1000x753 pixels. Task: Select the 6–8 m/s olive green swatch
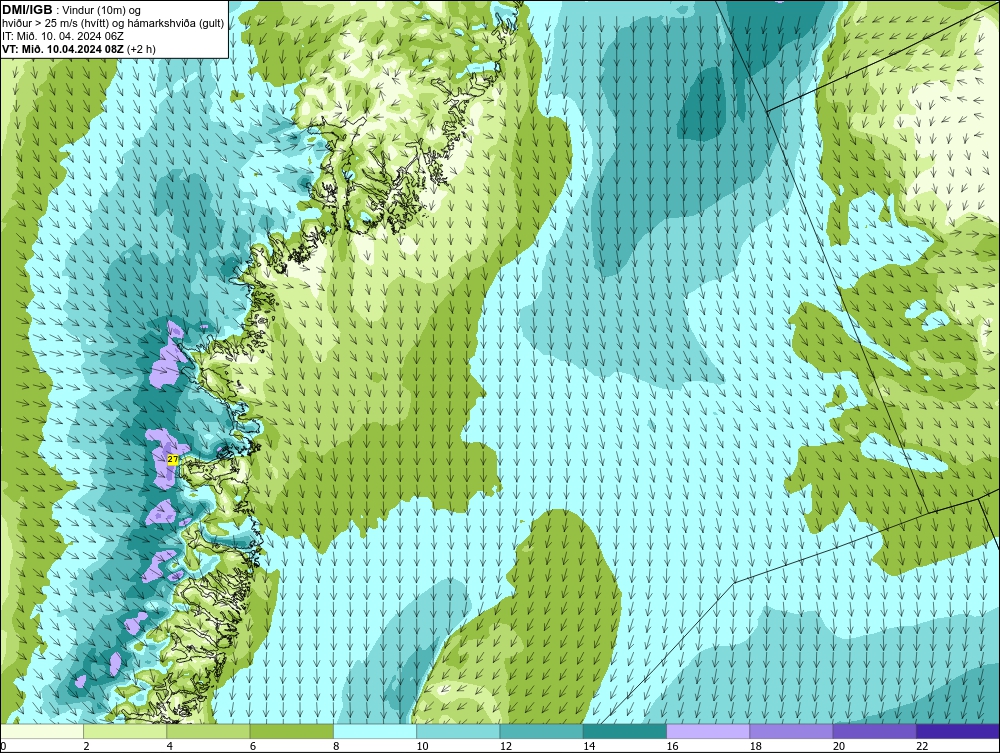pyautogui.click(x=291, y=731)
